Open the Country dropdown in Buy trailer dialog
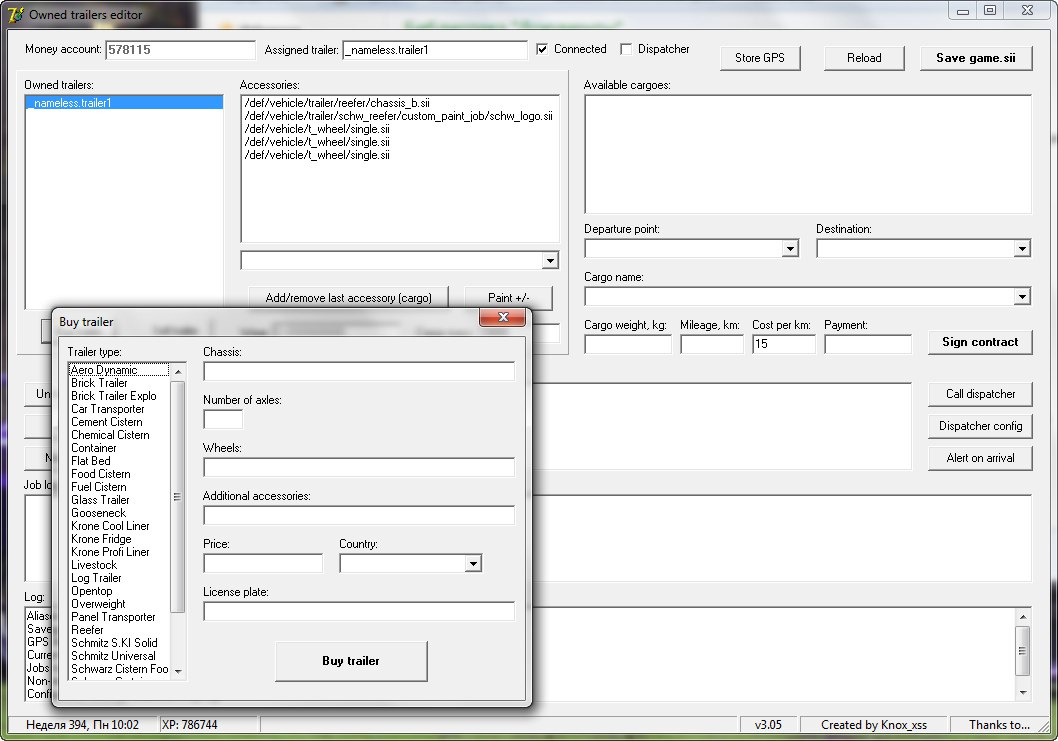The height and width of the screenshot is (741, 1058). click(x=471, y=563)
